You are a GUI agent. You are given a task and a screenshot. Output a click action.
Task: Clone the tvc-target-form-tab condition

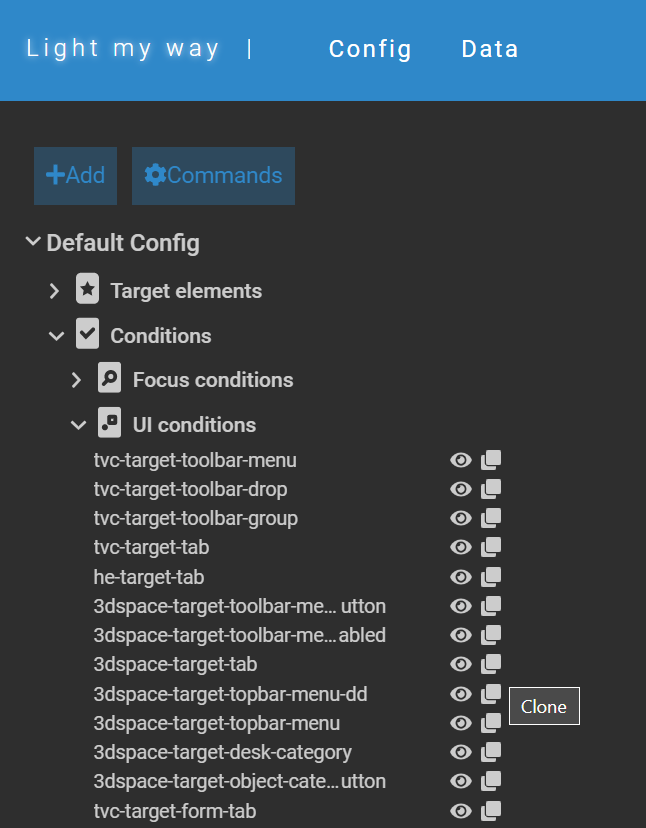click(491, 811)
